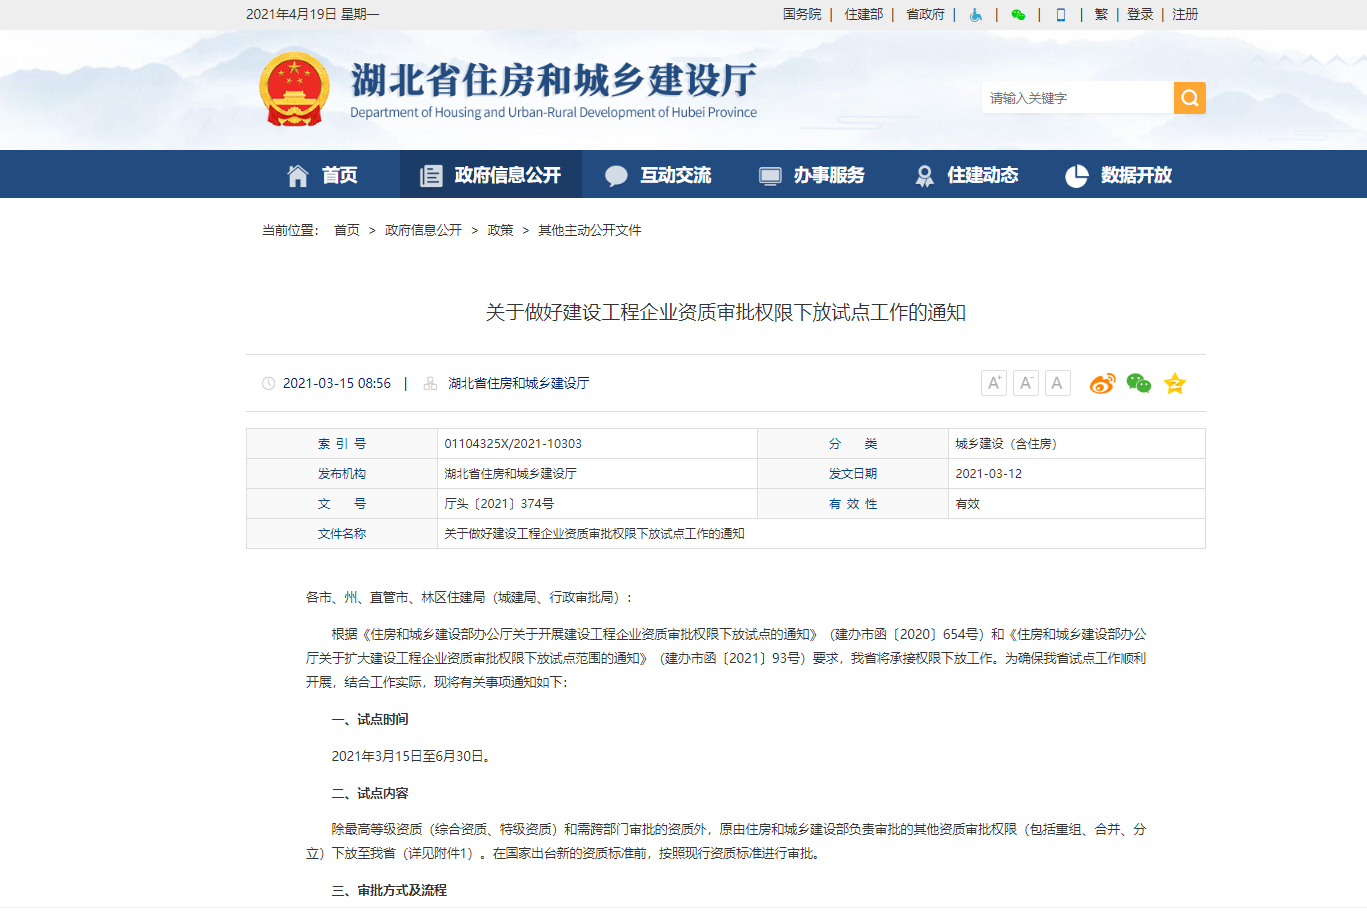Screen dimensions: 1367x911
Task: Open accessibility wheelchair icon in top bar
Action: point(975,15)
